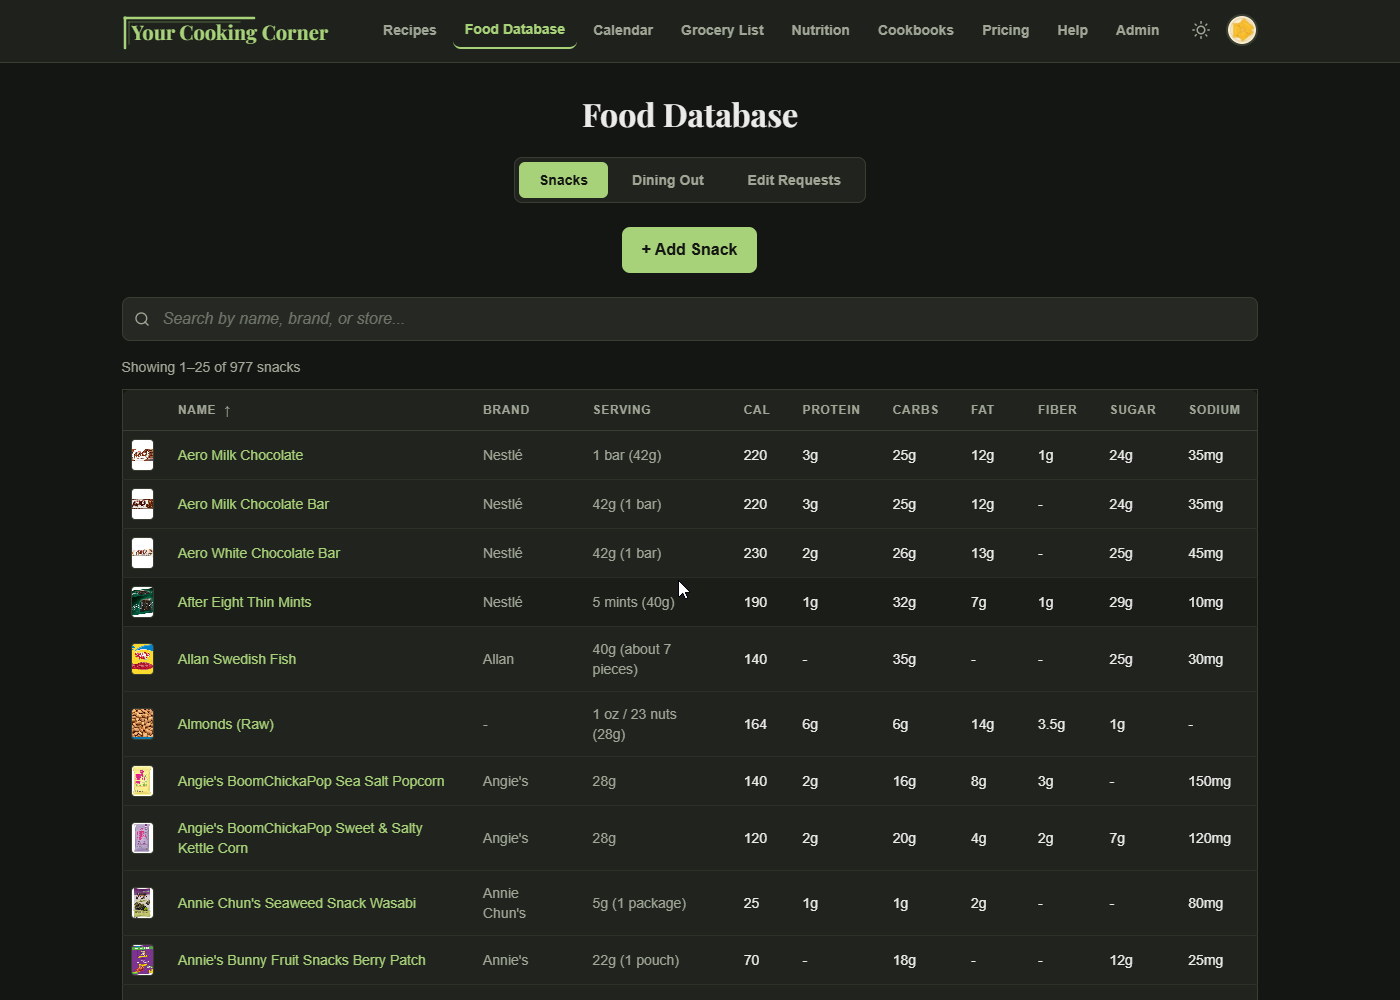This screenshot has height=1000, width=1400.
Task: Click the search magnifier icon
Action: point(142,319)
